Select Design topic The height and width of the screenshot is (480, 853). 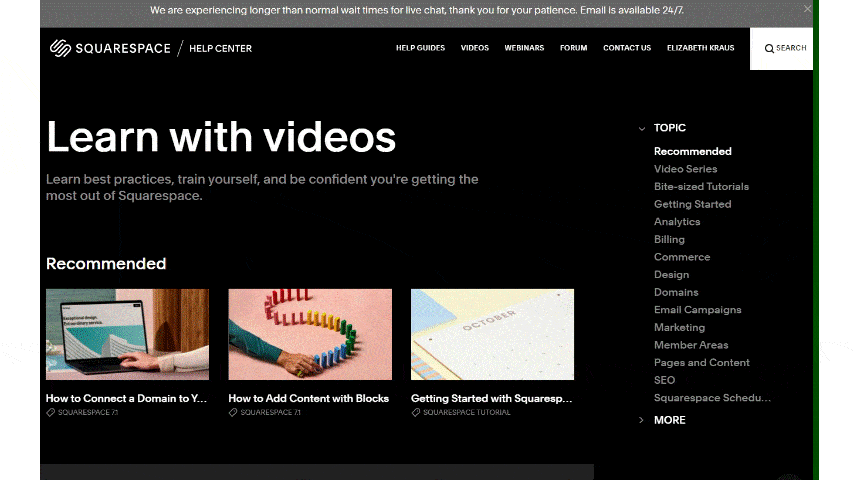click(671, 275)
